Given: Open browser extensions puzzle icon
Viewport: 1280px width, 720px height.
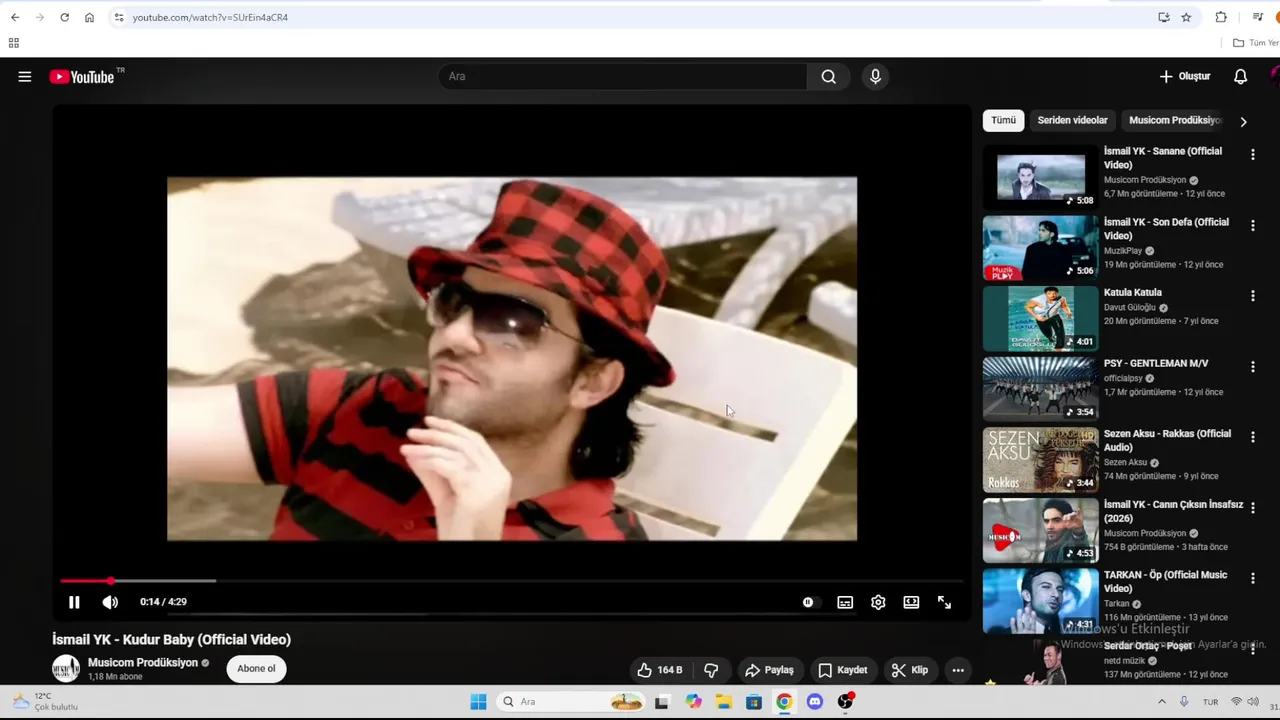Looking at the screenshot, I should pos(1221,17).
